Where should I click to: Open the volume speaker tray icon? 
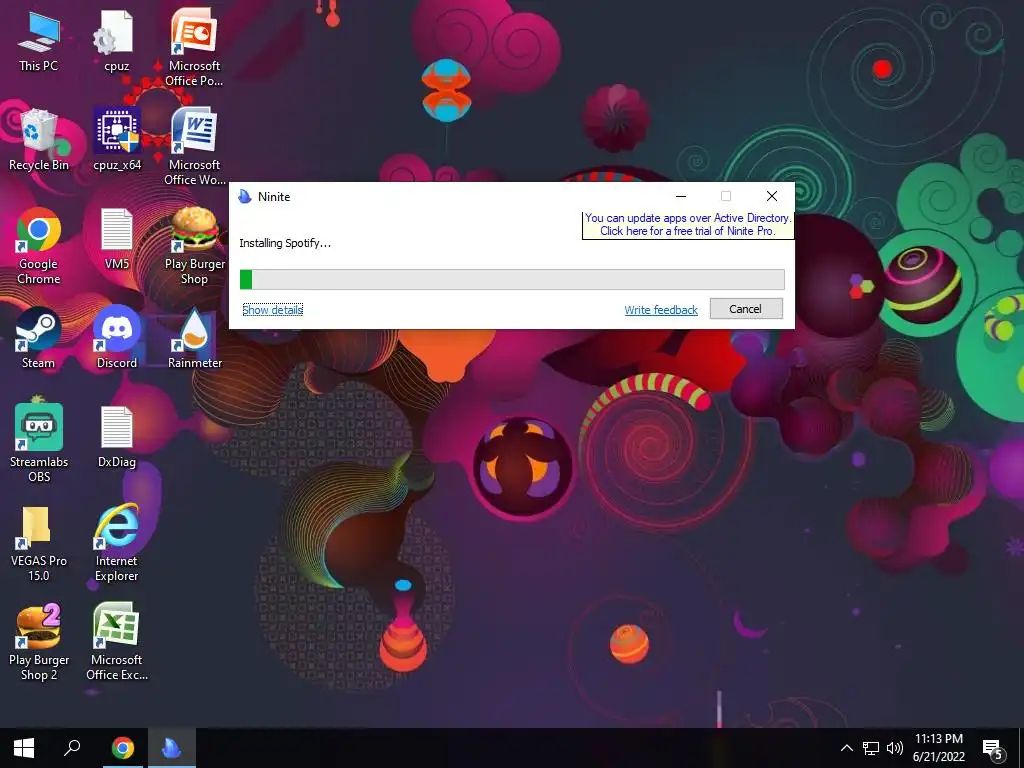tap(895, 748)
